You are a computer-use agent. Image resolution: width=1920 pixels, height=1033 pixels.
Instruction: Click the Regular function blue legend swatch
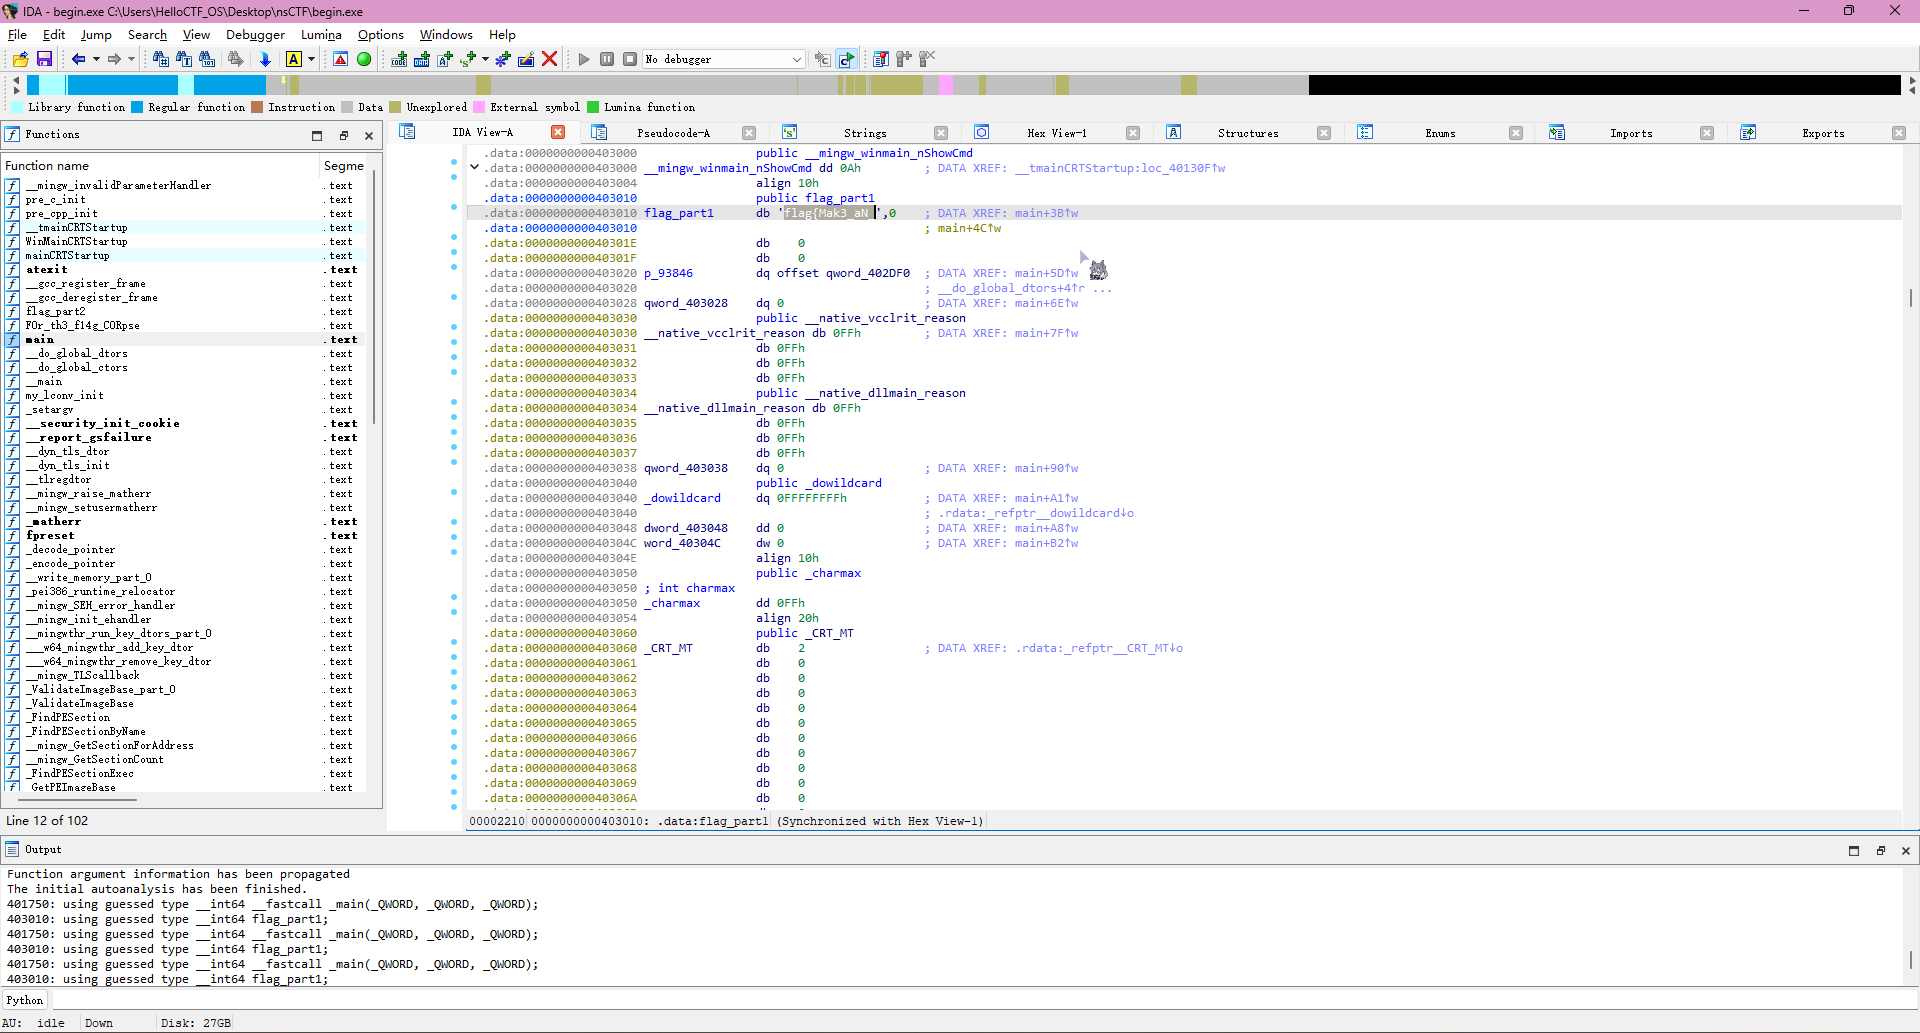pyautogui.click(x=137, y=108)
